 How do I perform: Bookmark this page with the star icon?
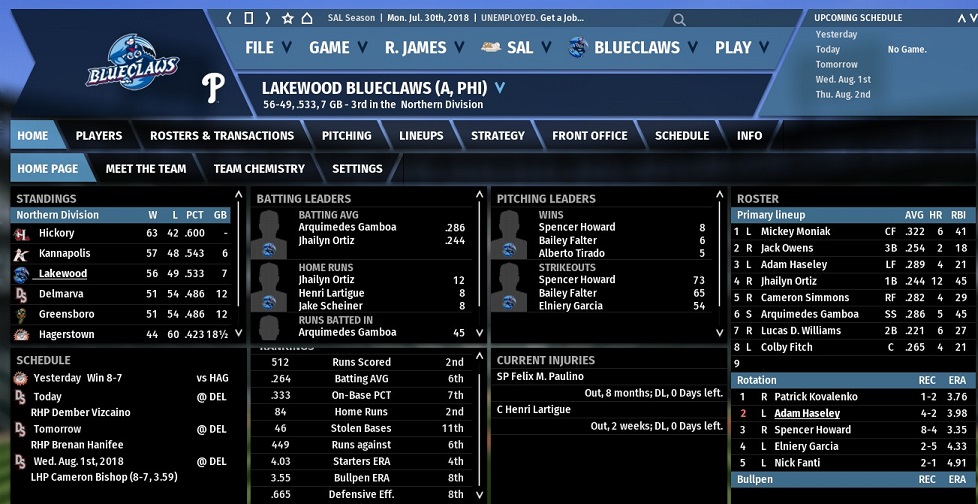(x=288, y=18)
